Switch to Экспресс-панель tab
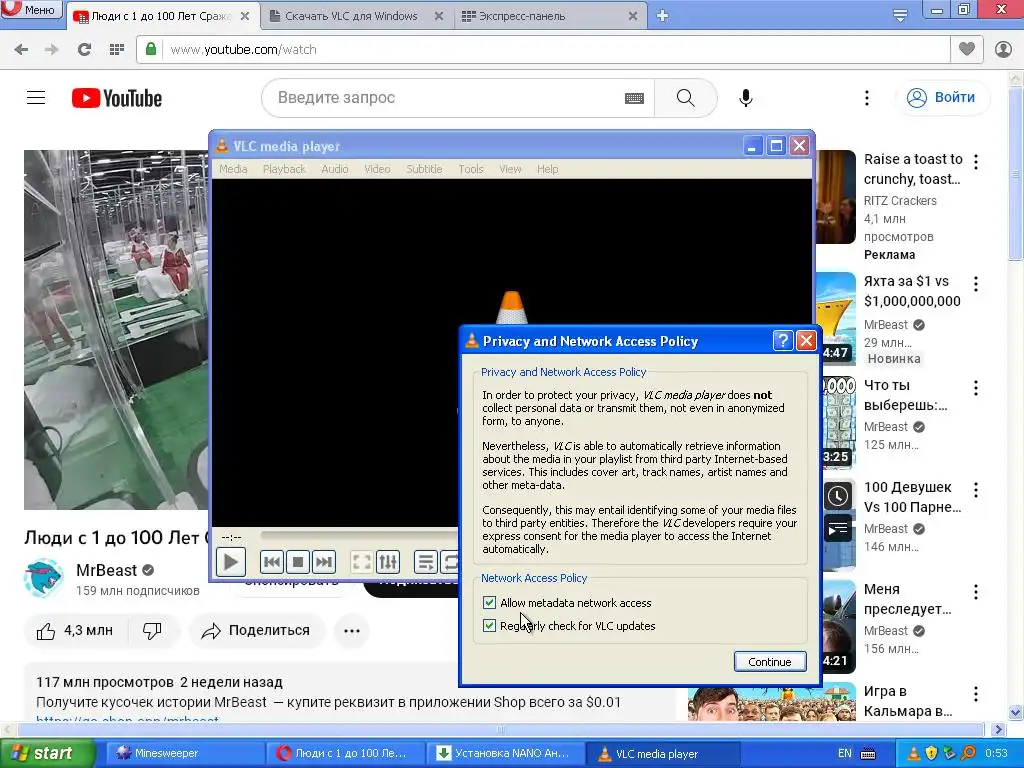 coord(550,16)
